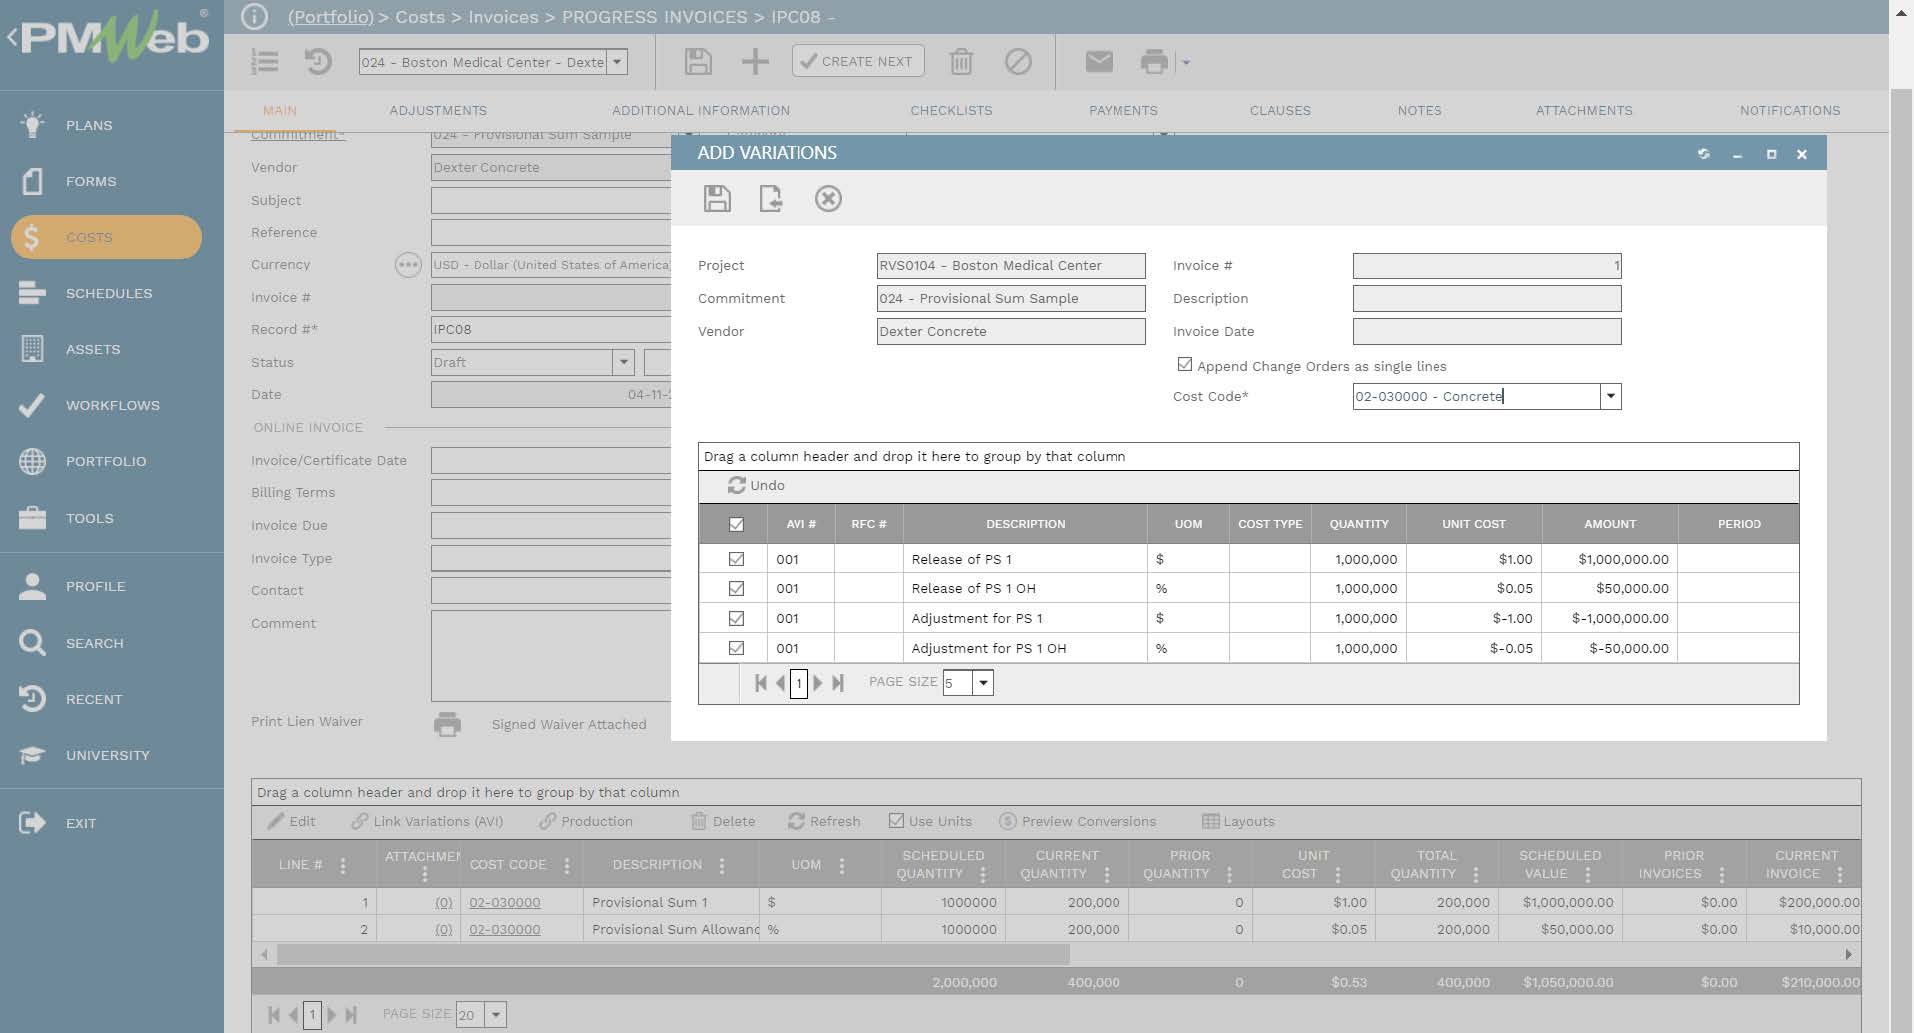Switch to the Checklists tab
This screenshot has height=1033, width=1914.
click(951, 111)
